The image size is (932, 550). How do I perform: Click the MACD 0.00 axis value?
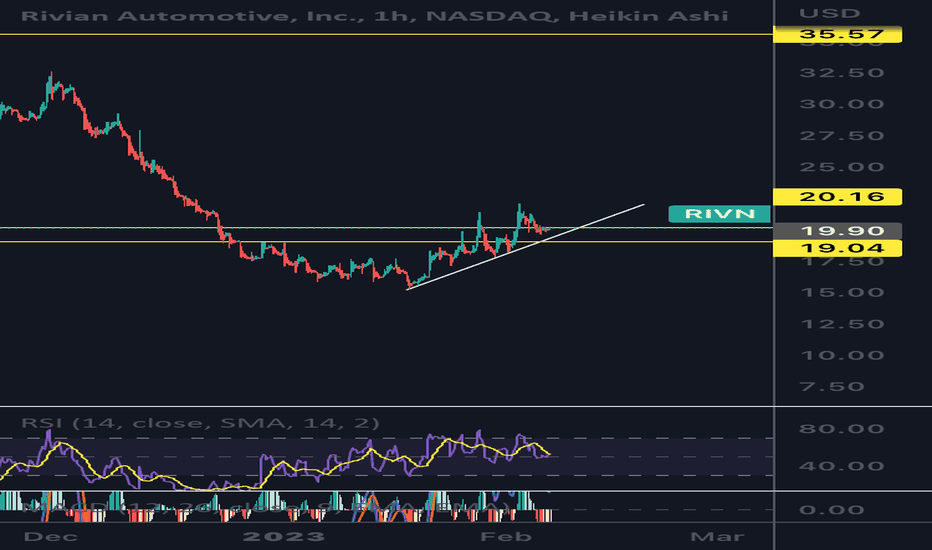pyautogui.click(x=832, y=510)
